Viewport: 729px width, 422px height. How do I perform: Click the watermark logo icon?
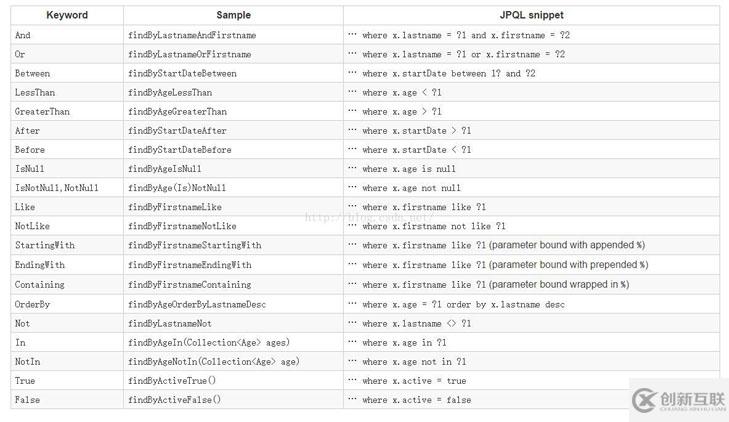pos(644,400)
